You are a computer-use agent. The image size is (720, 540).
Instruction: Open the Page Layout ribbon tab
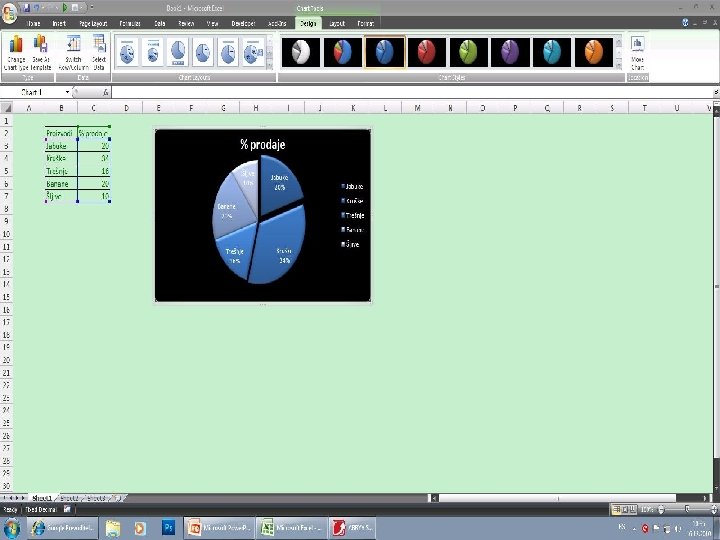(93, 23)
